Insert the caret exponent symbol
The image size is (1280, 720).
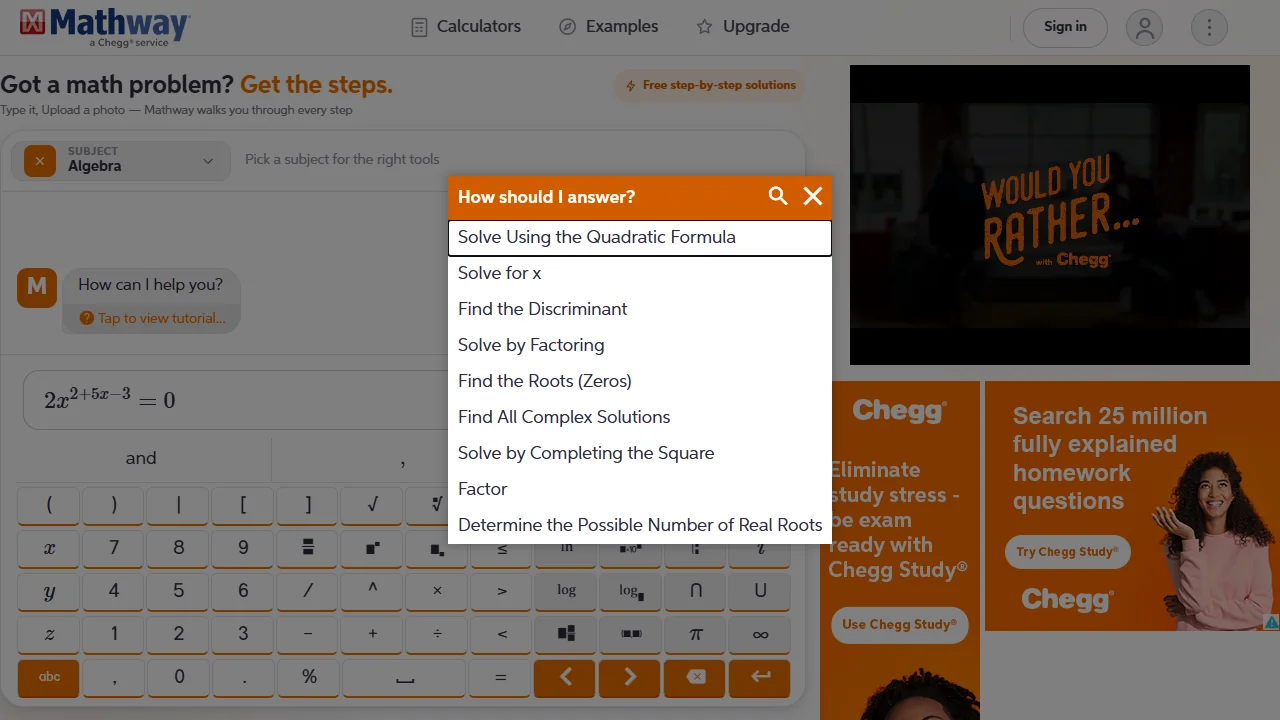click(372, 591)
